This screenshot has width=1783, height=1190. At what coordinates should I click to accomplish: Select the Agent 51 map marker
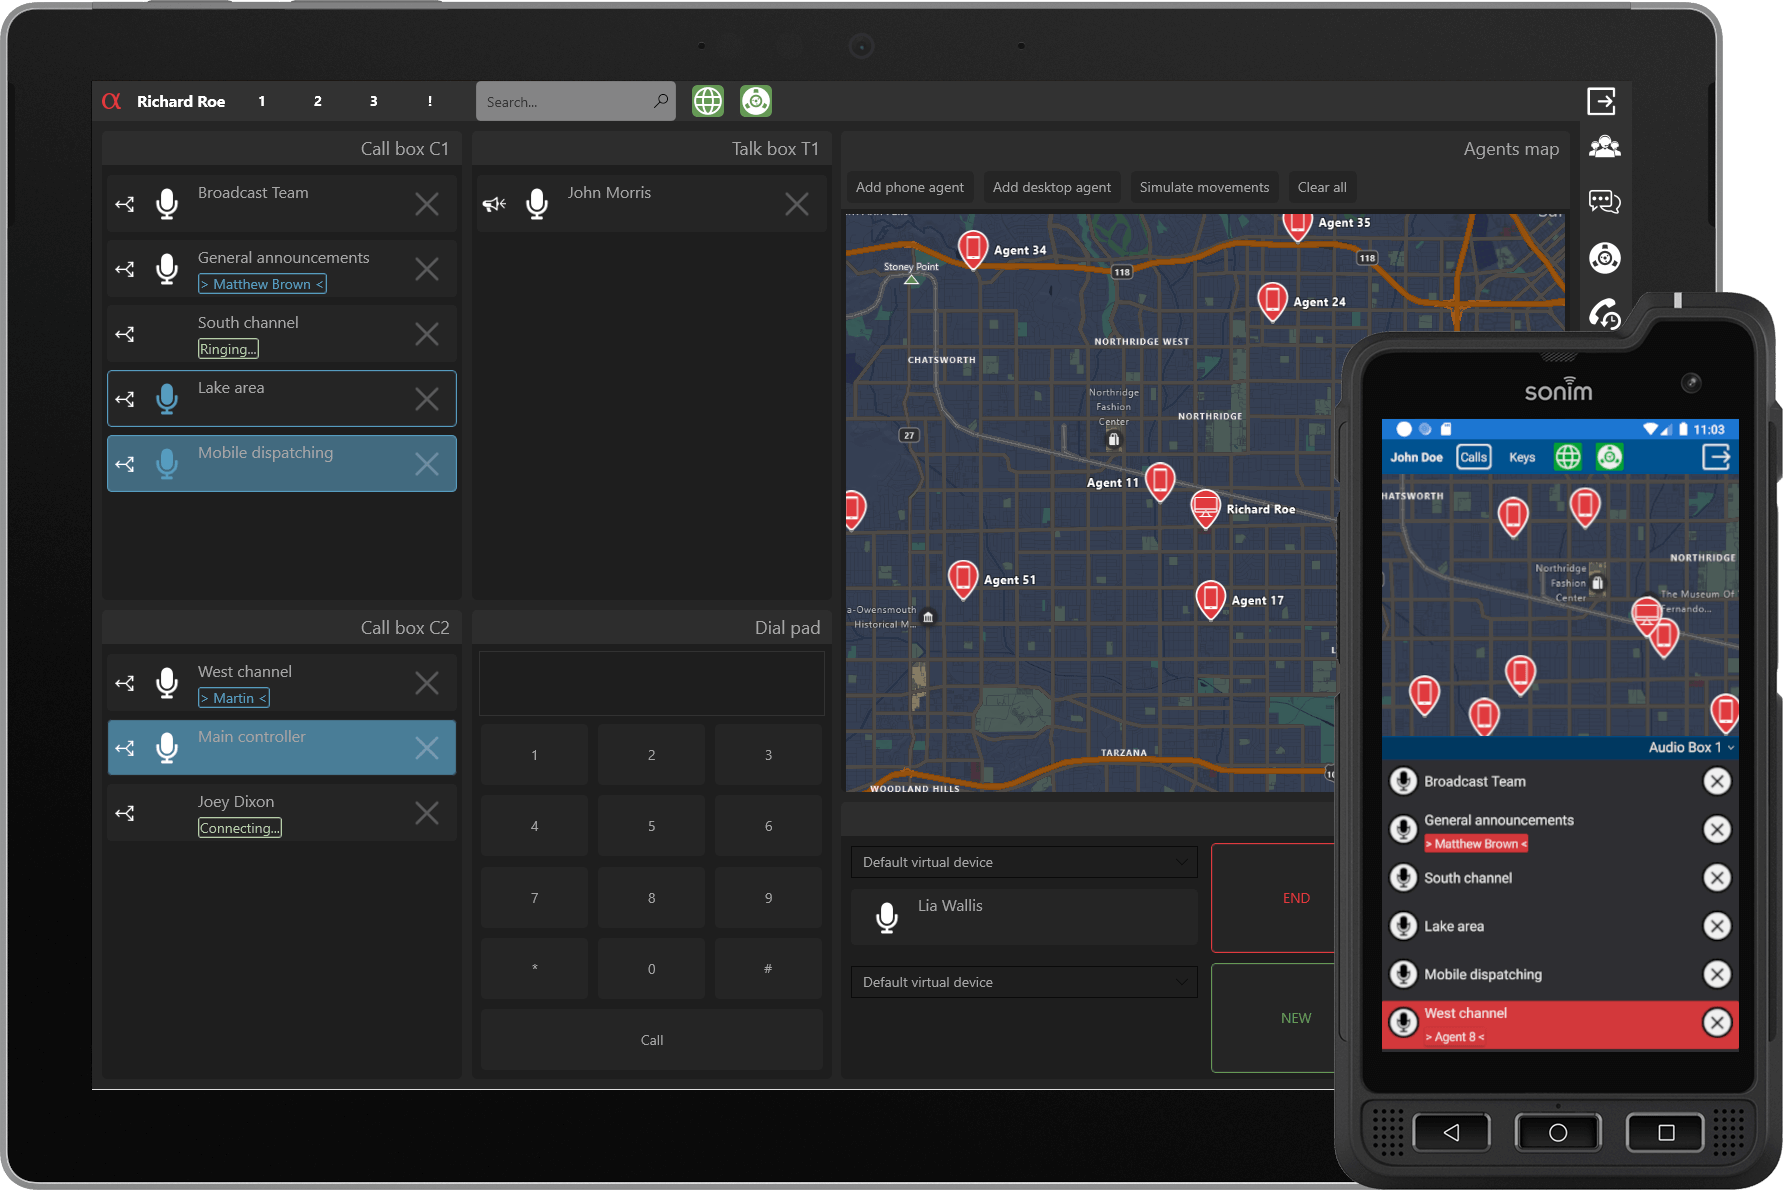click(963, 580)
